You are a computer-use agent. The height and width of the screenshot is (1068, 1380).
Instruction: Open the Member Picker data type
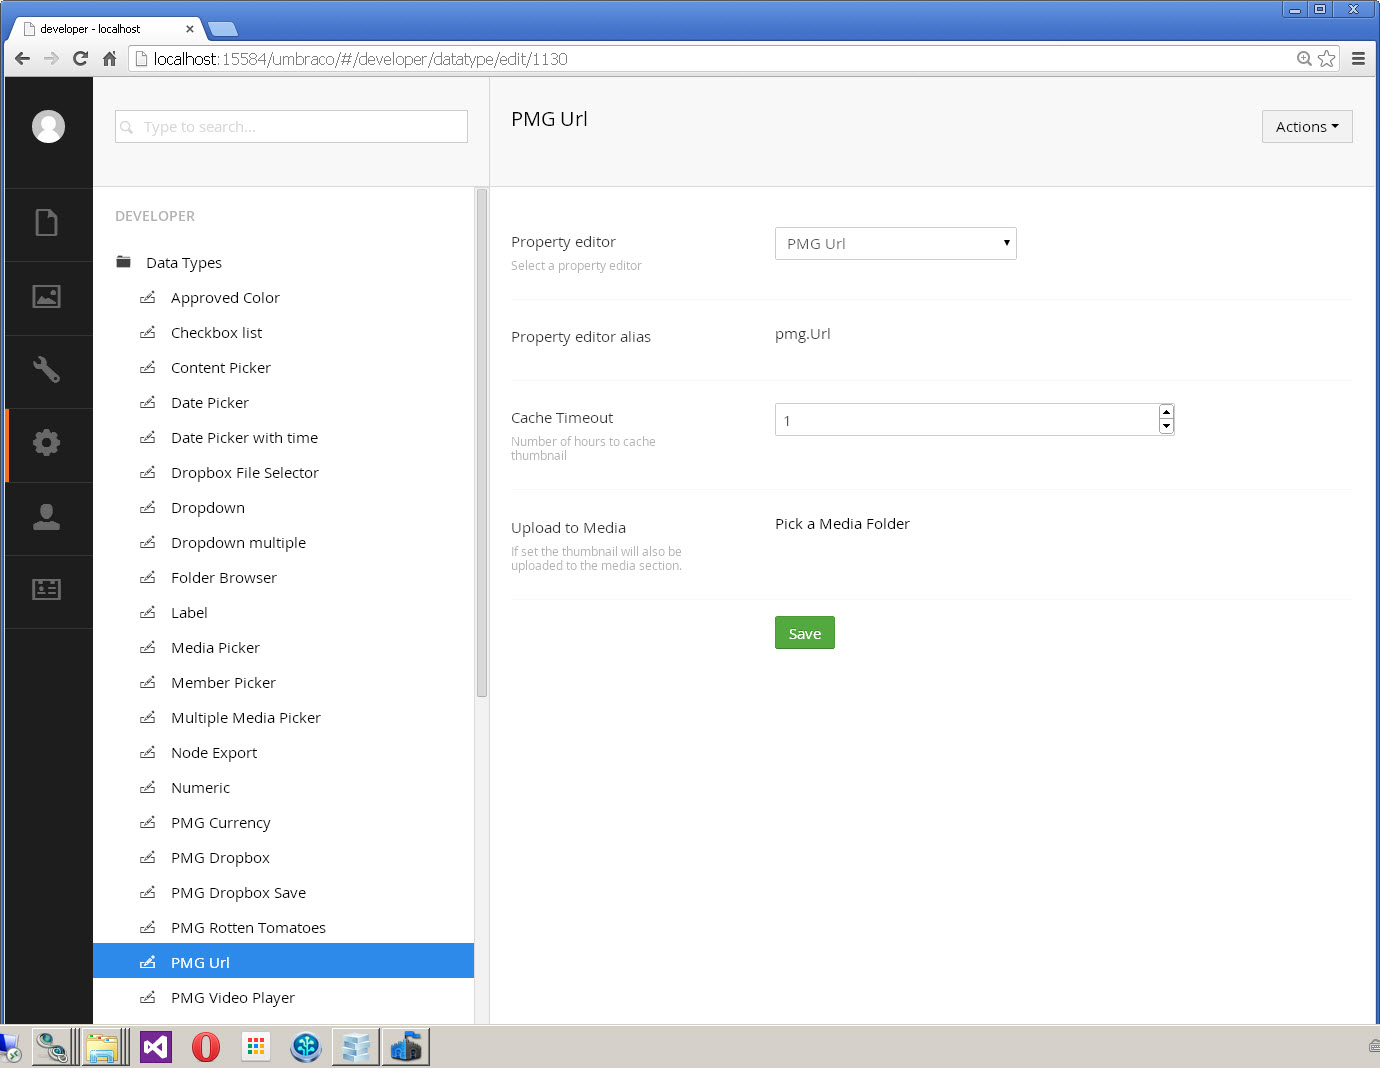223,683
